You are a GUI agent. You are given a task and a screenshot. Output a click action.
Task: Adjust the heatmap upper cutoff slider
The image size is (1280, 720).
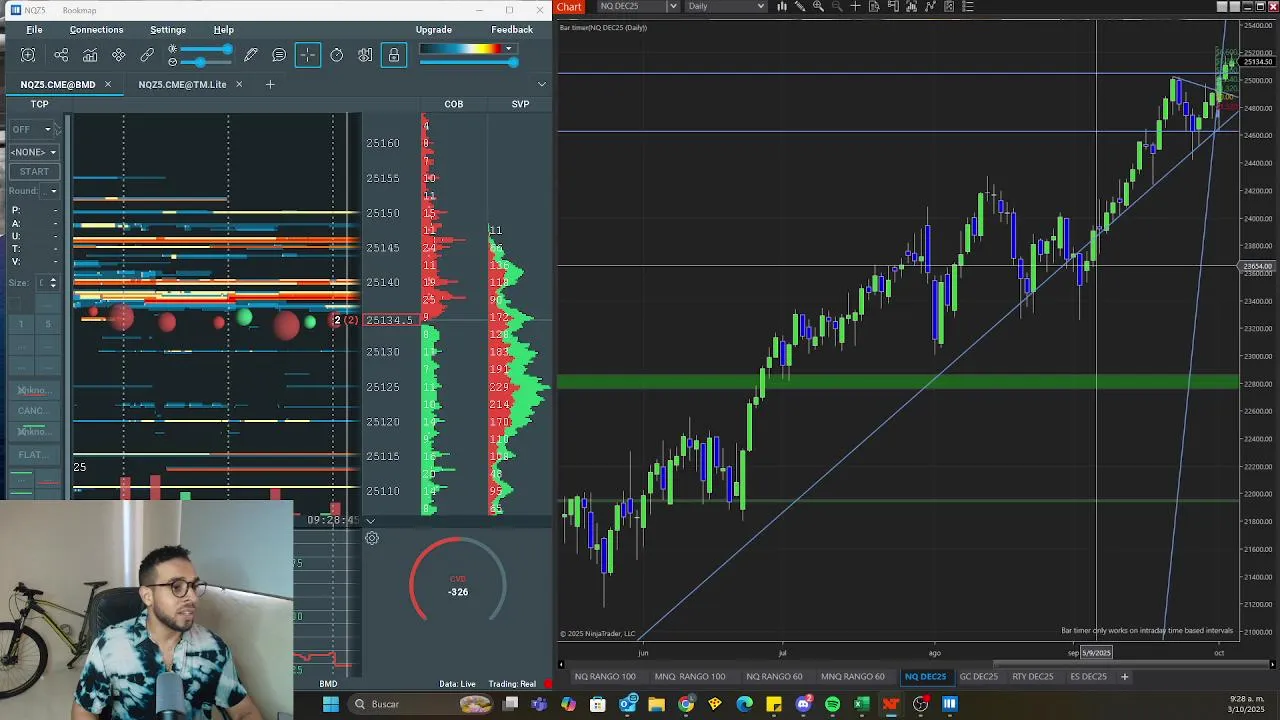(468, 62)
